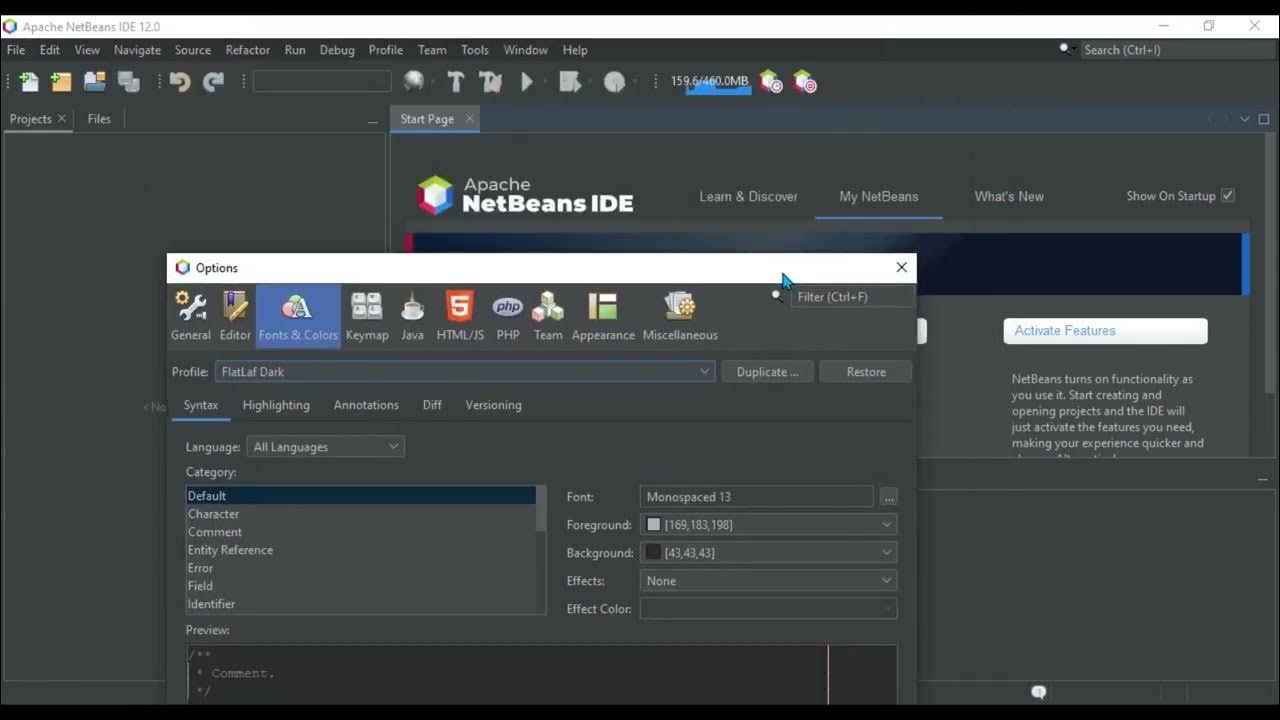Click the memory usage bar 159.6/460.0MB
The image size is (1280, 720).
[709, 82]
